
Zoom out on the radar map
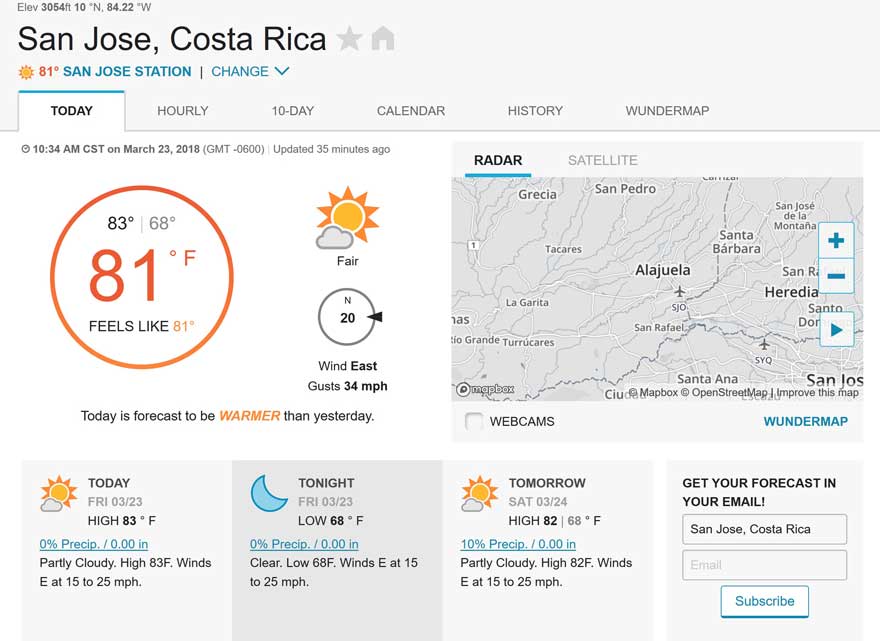[836, 276]
